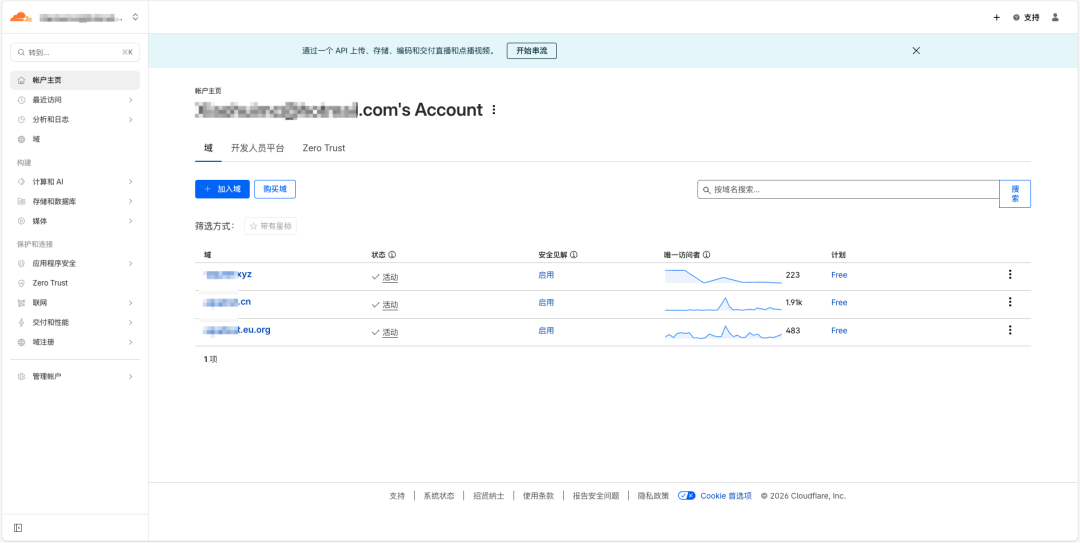
Task: Open the .cn domain link
Action: point(227,302)
